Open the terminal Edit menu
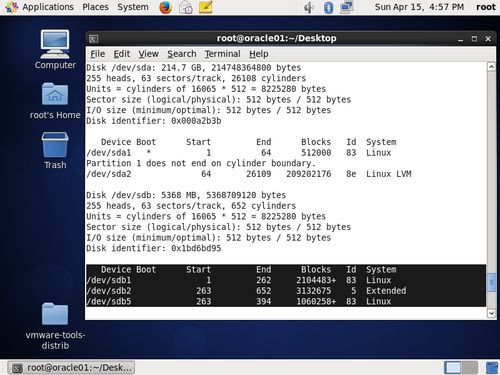The width and height of the screenshot is (500, 375). 122,54
